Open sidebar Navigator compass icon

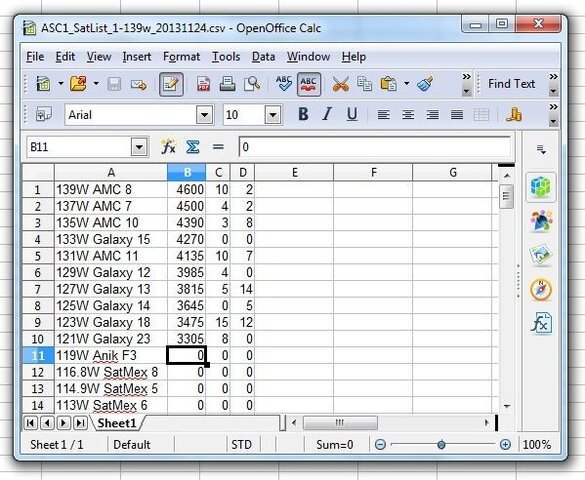point(541,289)
